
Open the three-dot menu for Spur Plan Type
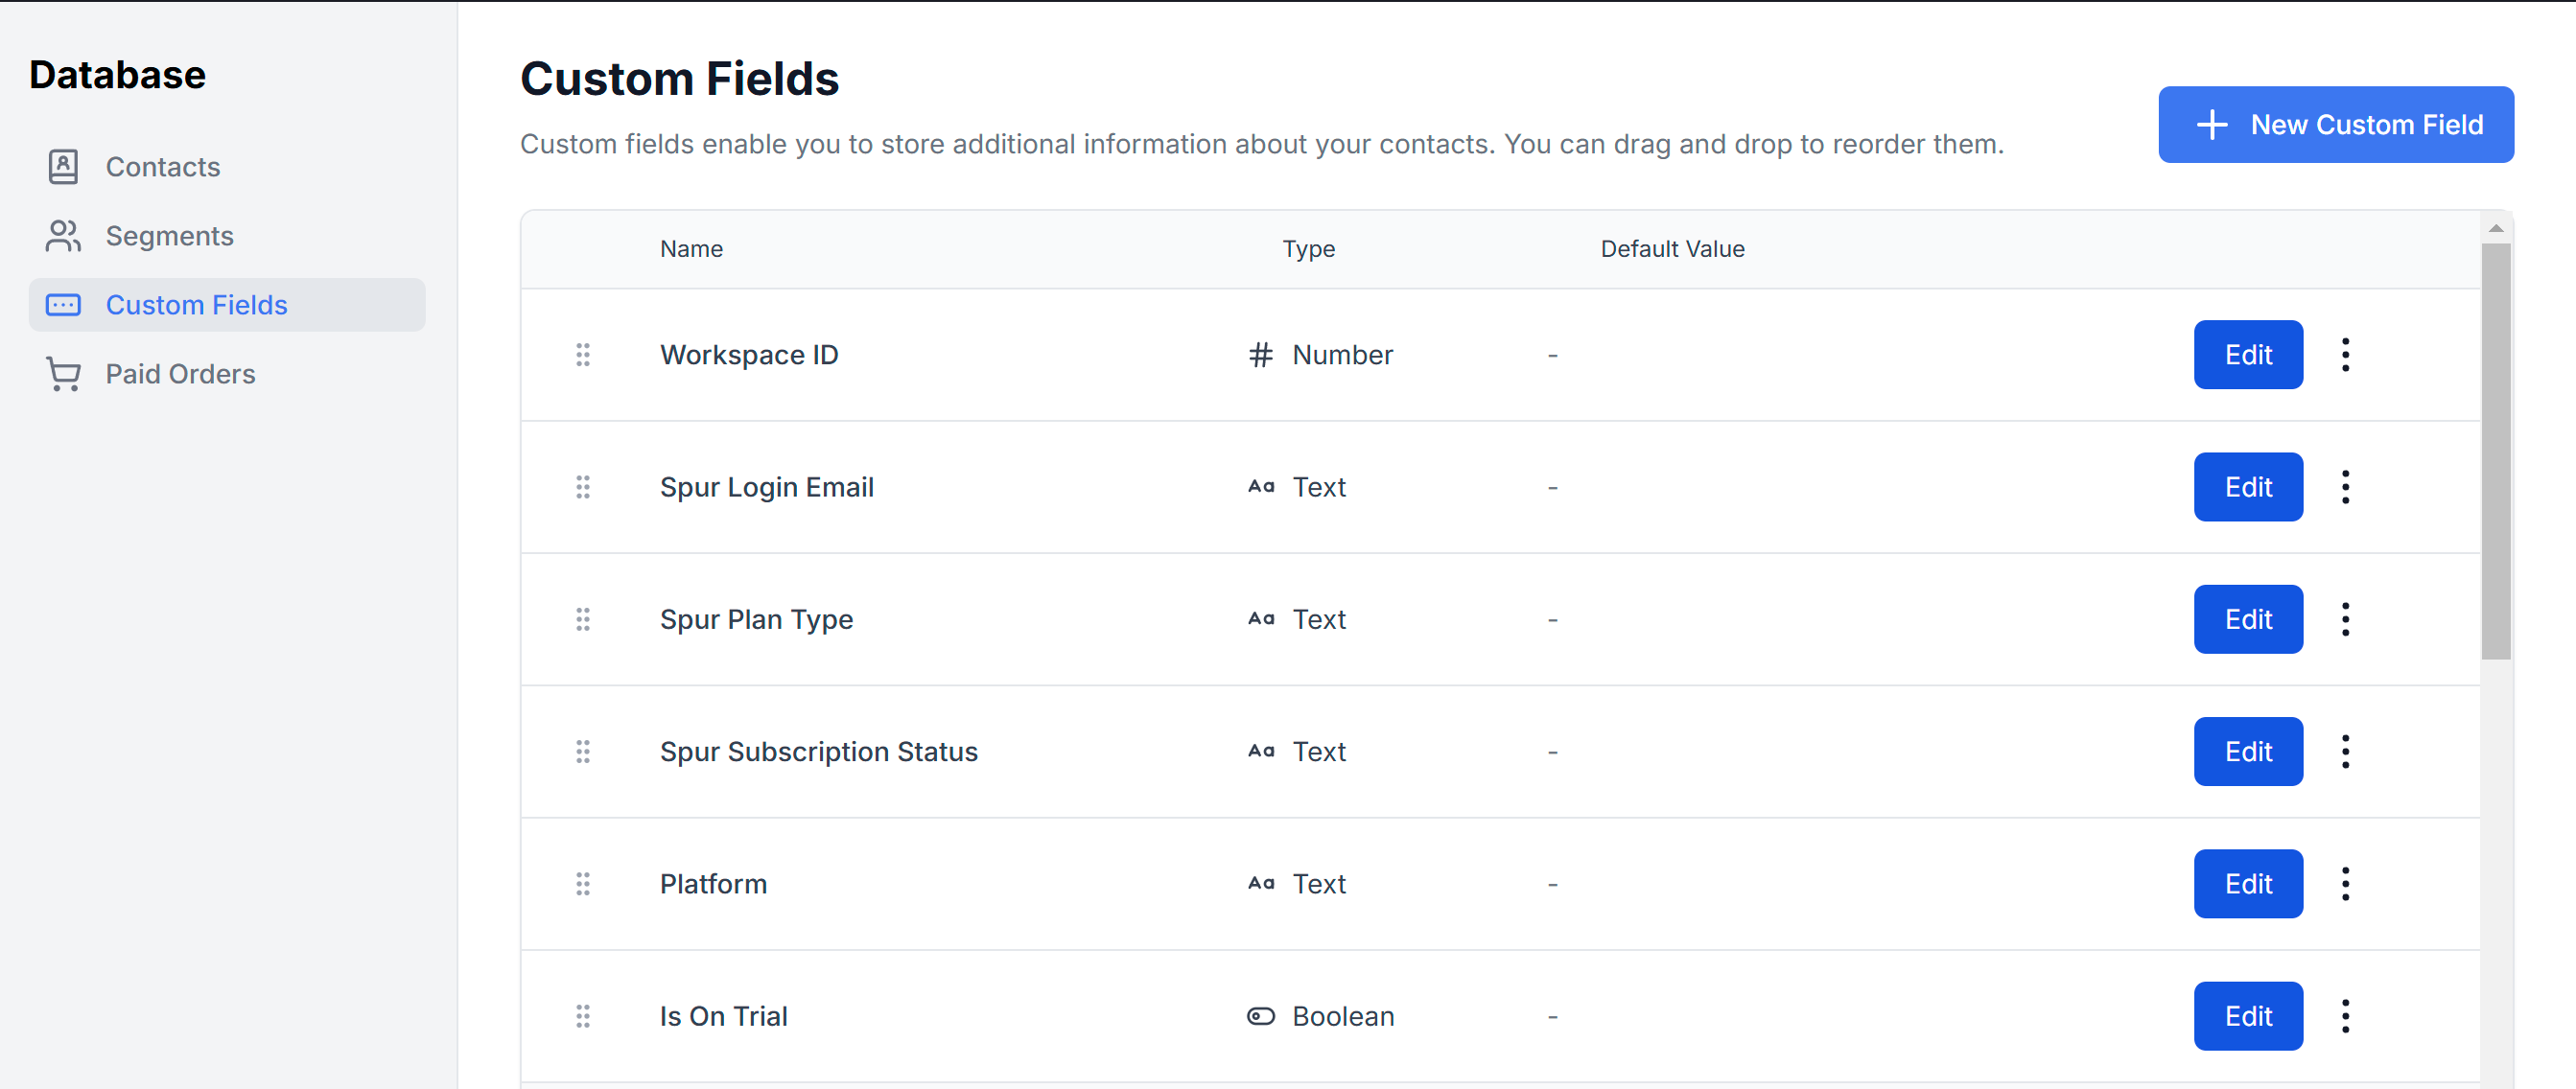pos(2345,619)
